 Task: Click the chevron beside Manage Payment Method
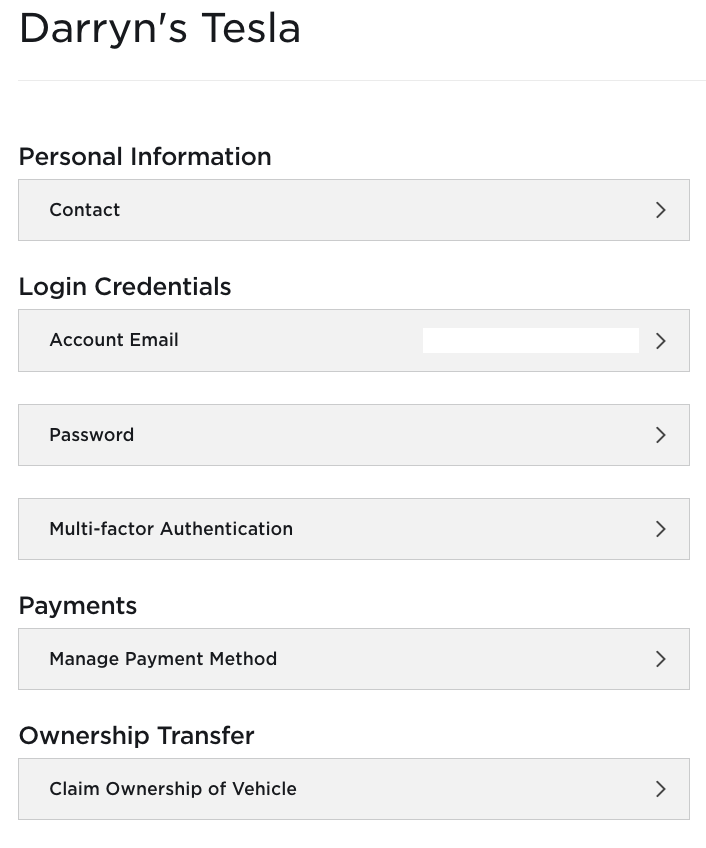(x=660, y=659)
